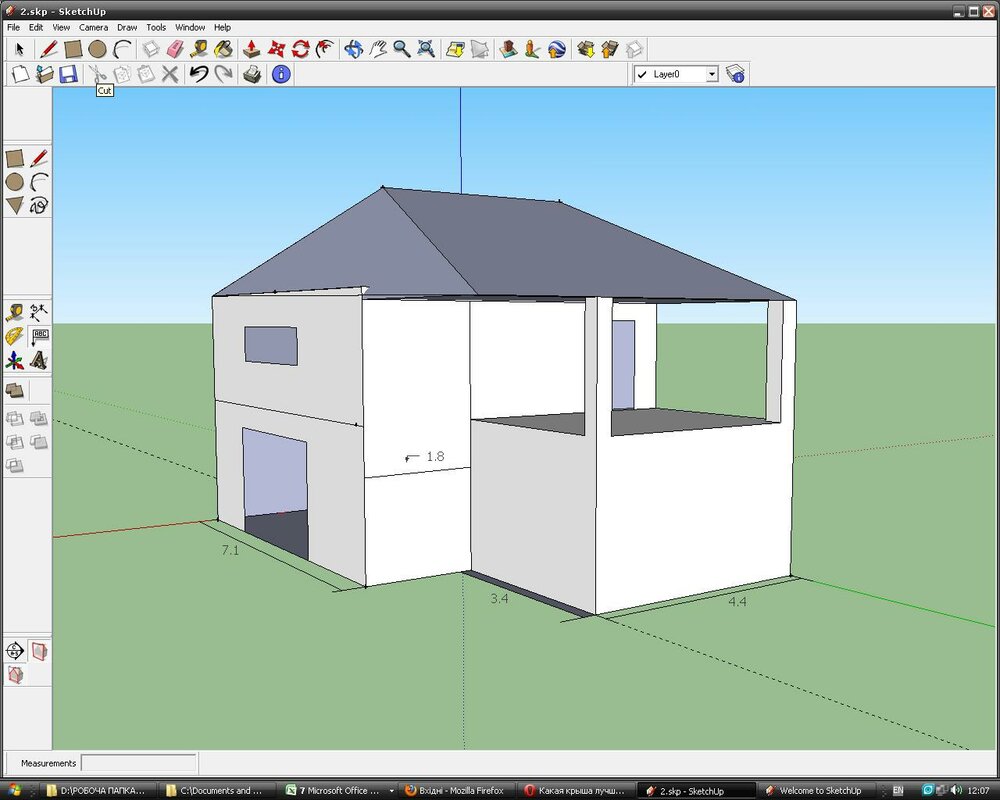Open Mozilla Firefox window from taskbar
The width and height of the screenshot is (1000, 800).
click(x=454, y=790)
